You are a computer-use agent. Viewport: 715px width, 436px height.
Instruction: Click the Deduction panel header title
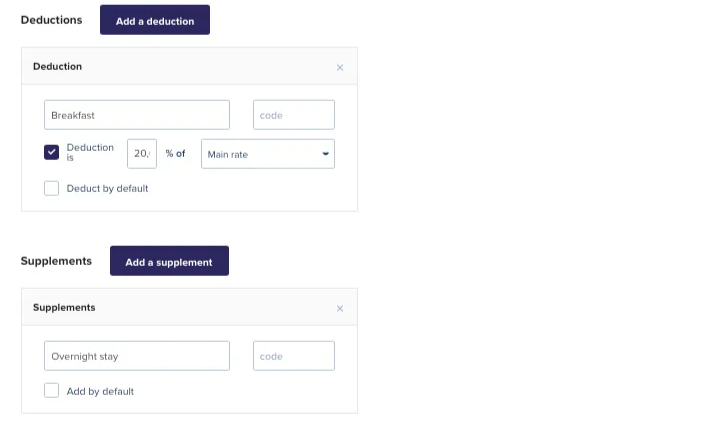pyautogui.click(x=58, y=67)
